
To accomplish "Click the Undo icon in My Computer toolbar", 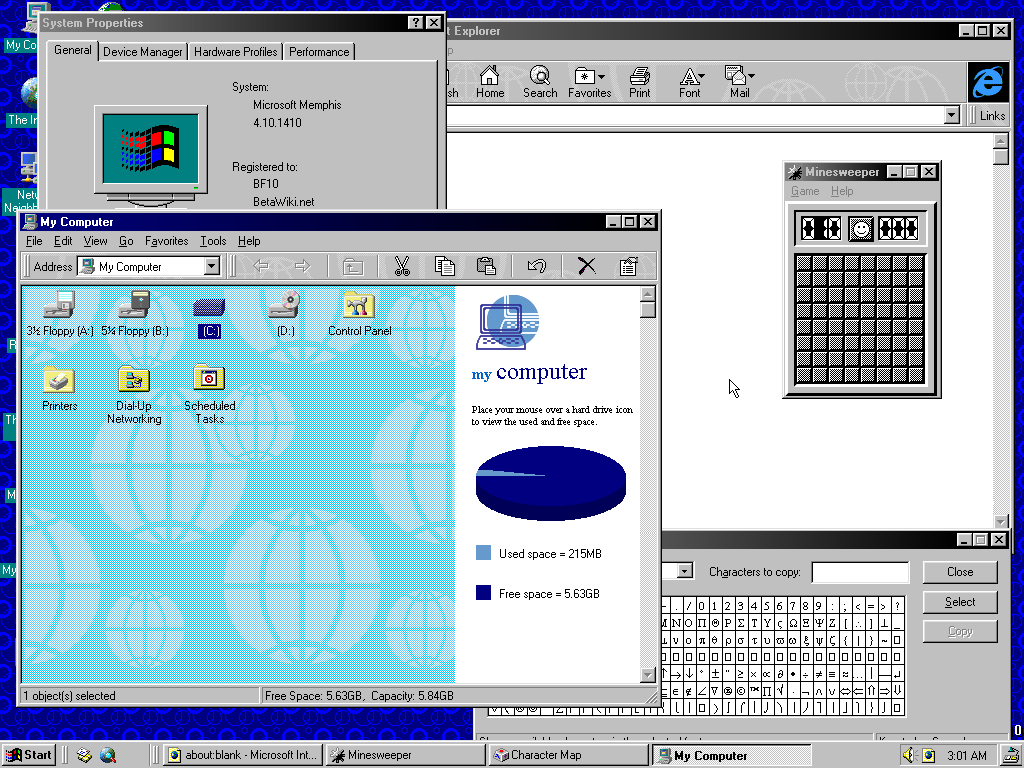I will point(537,266).
